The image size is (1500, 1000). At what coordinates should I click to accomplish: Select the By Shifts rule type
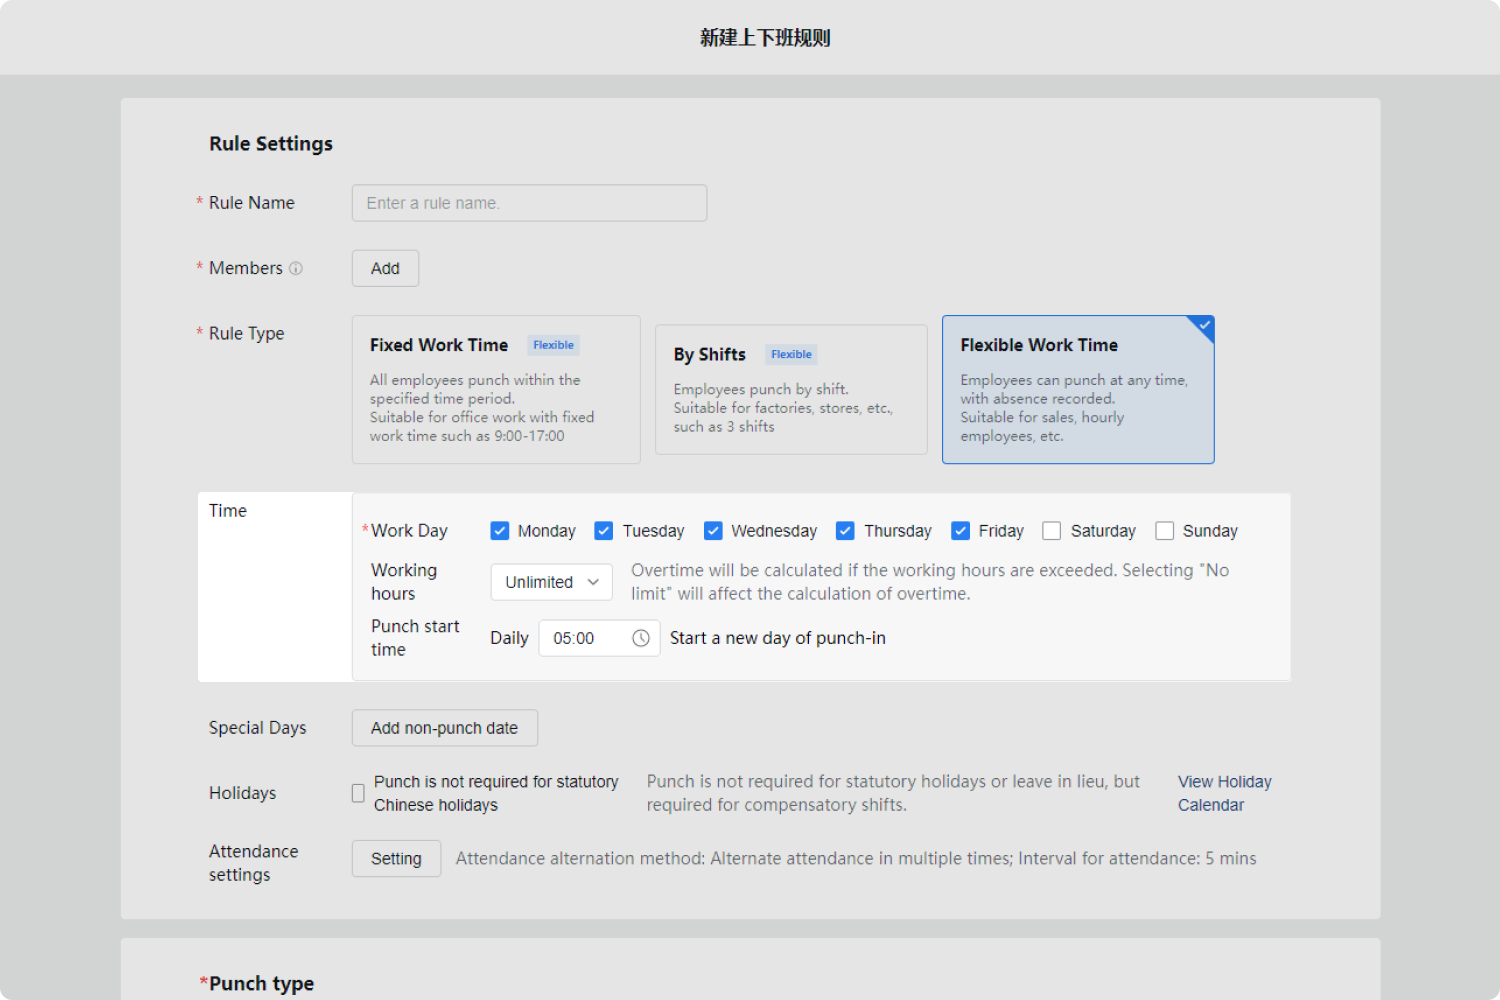(791, 390)
